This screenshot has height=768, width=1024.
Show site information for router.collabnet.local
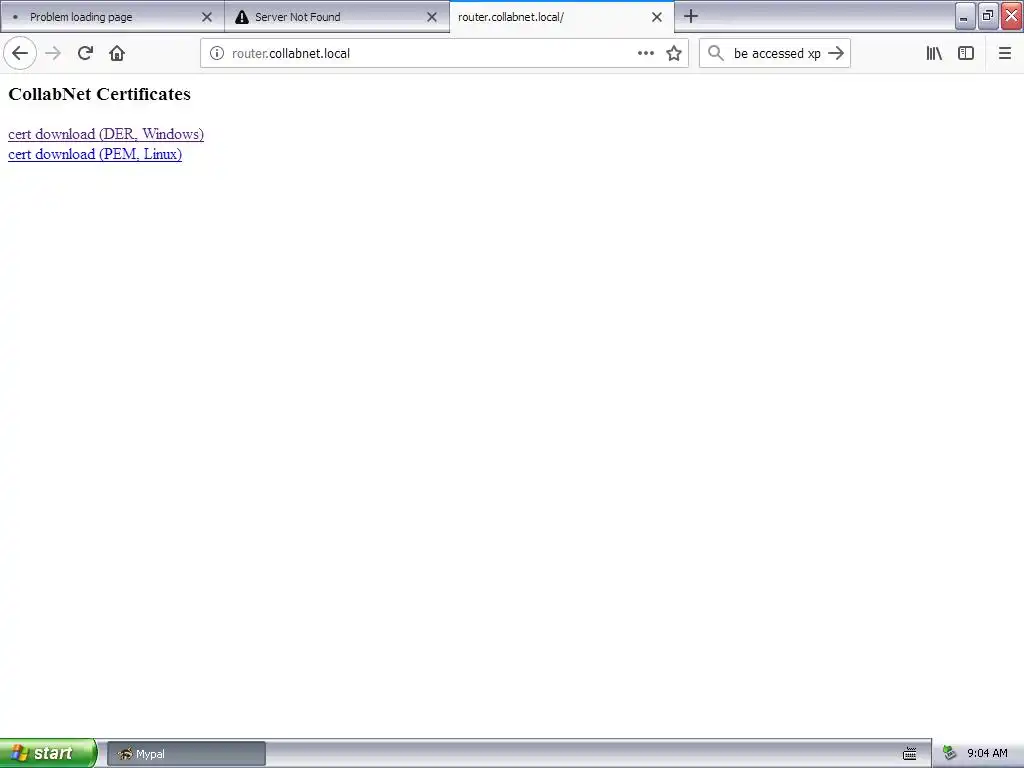click(x=217, y=53)
